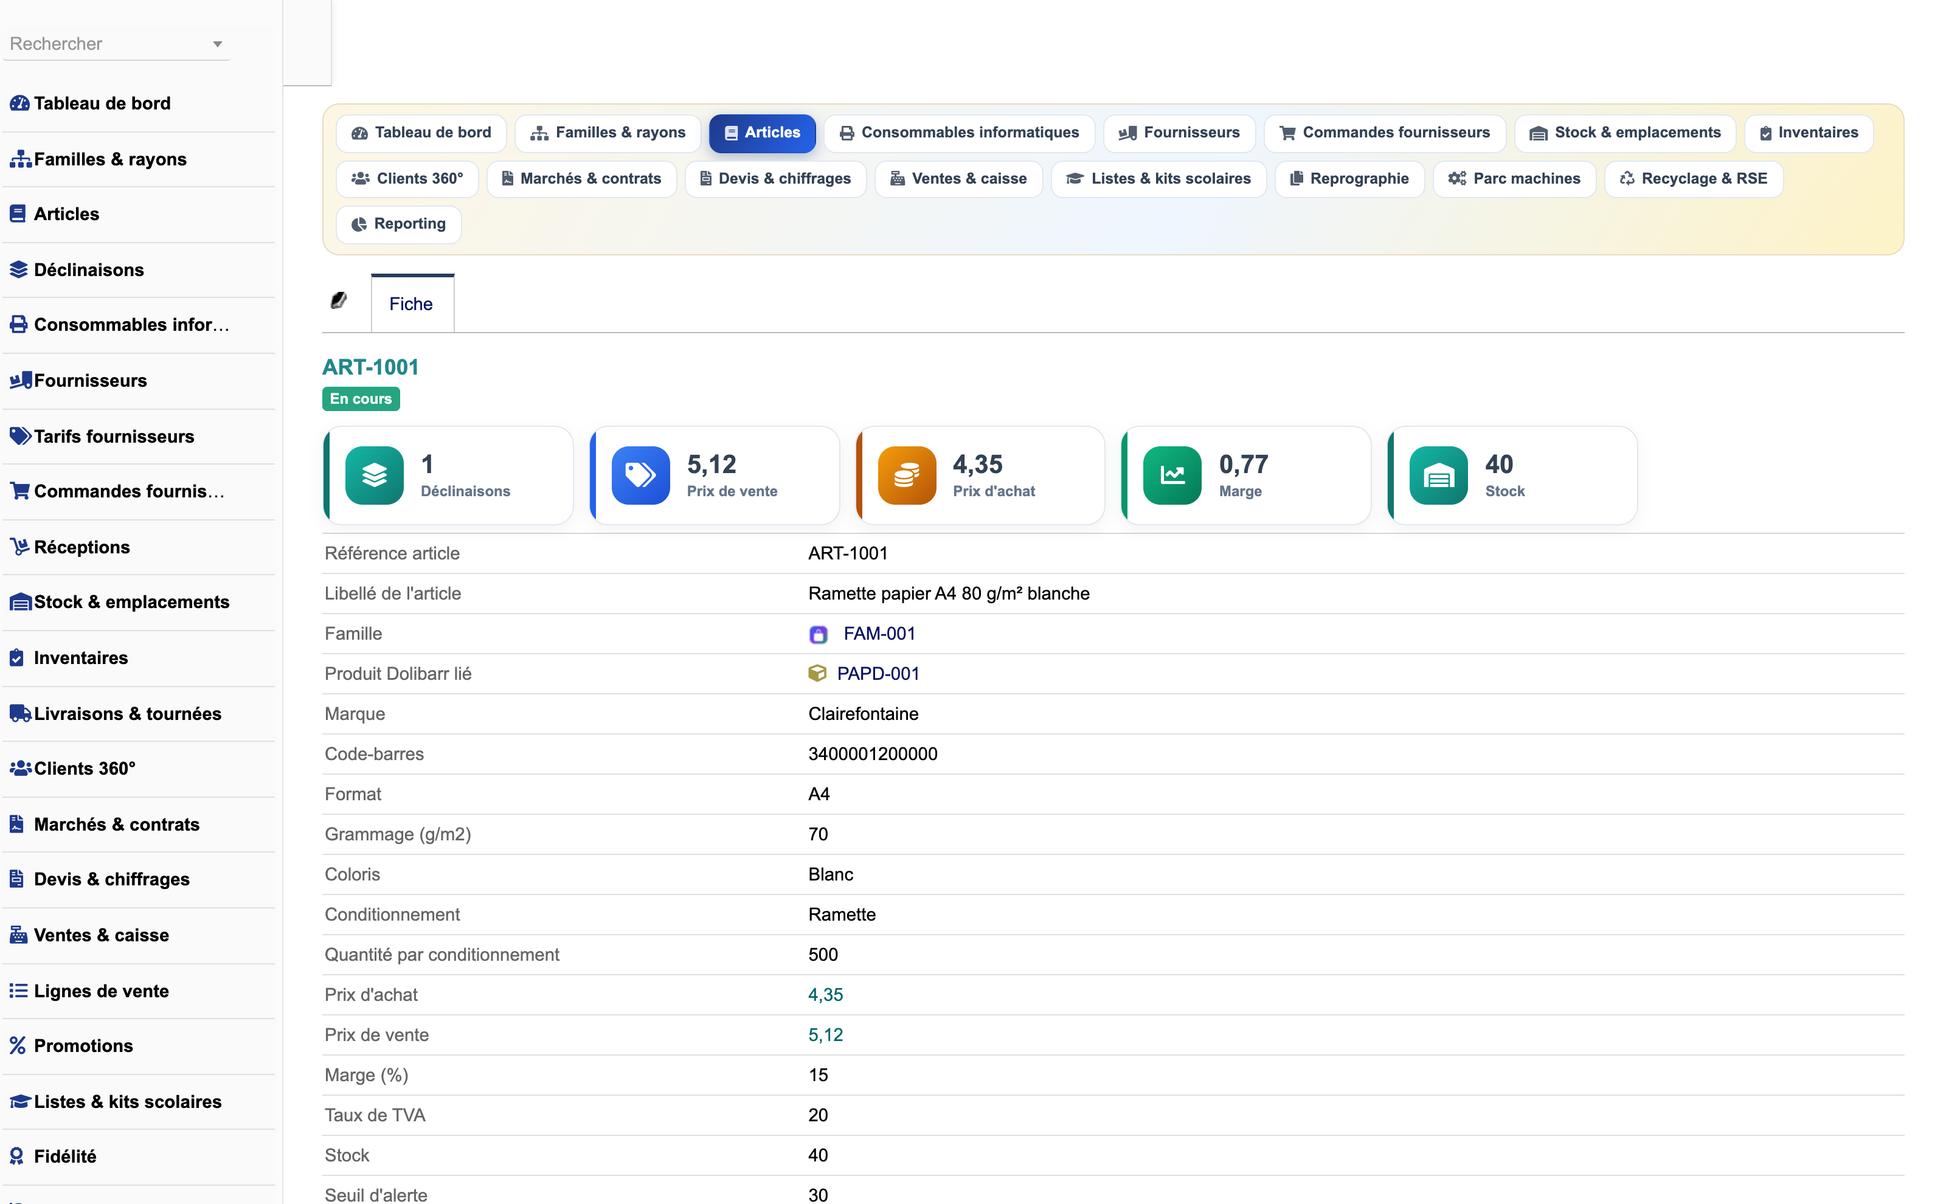The width and height of the screenshot is (1946, 1204).
Task: Click the Consommables informatiques sidebar printer icon
Action: [x=18, y=325]
